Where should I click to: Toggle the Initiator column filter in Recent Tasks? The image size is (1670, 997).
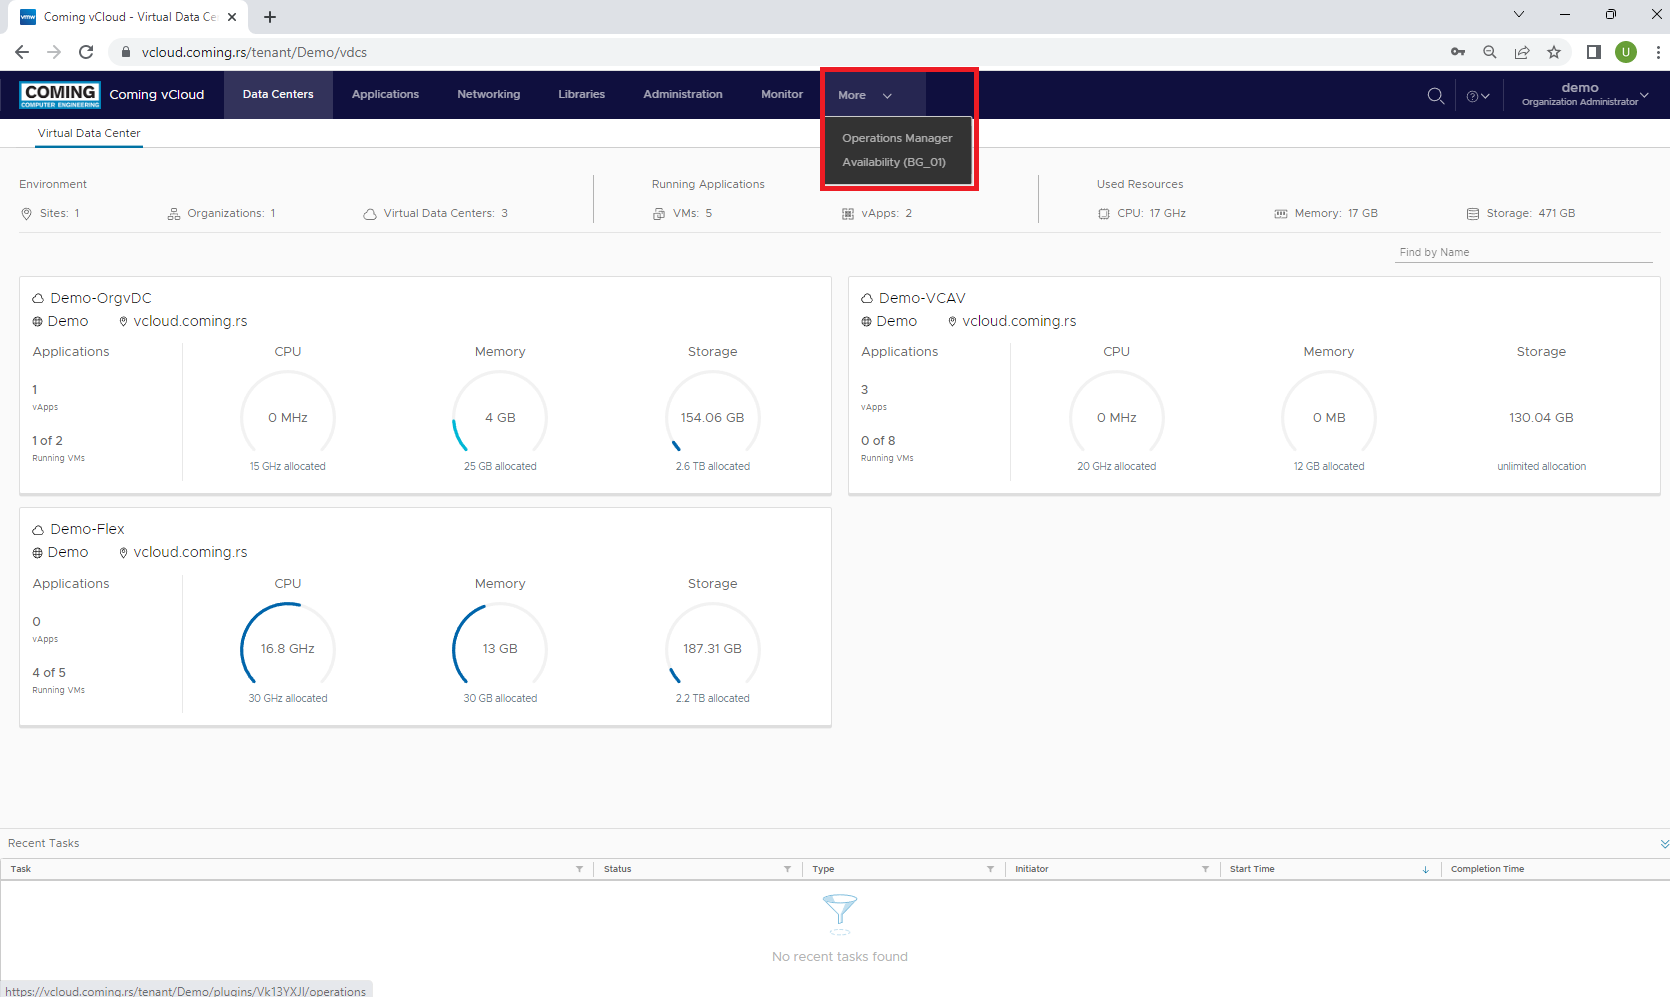coord(1205,869)
